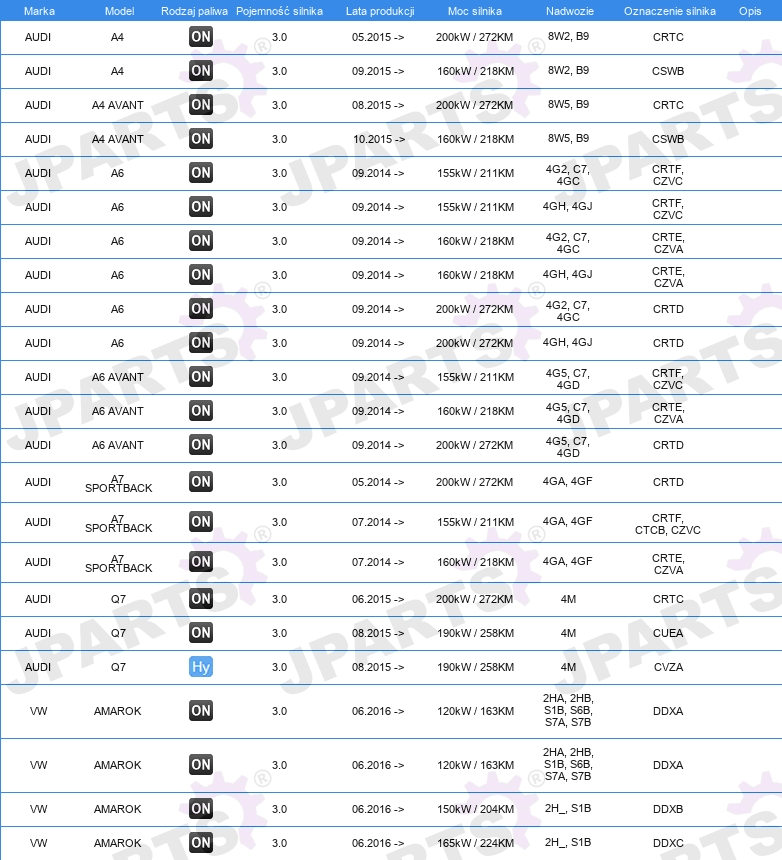Select the 'CRTF, CTCB, CZVC' engine code cell
The width and height of the screenshot is (782, 860).
coord(668,524)
